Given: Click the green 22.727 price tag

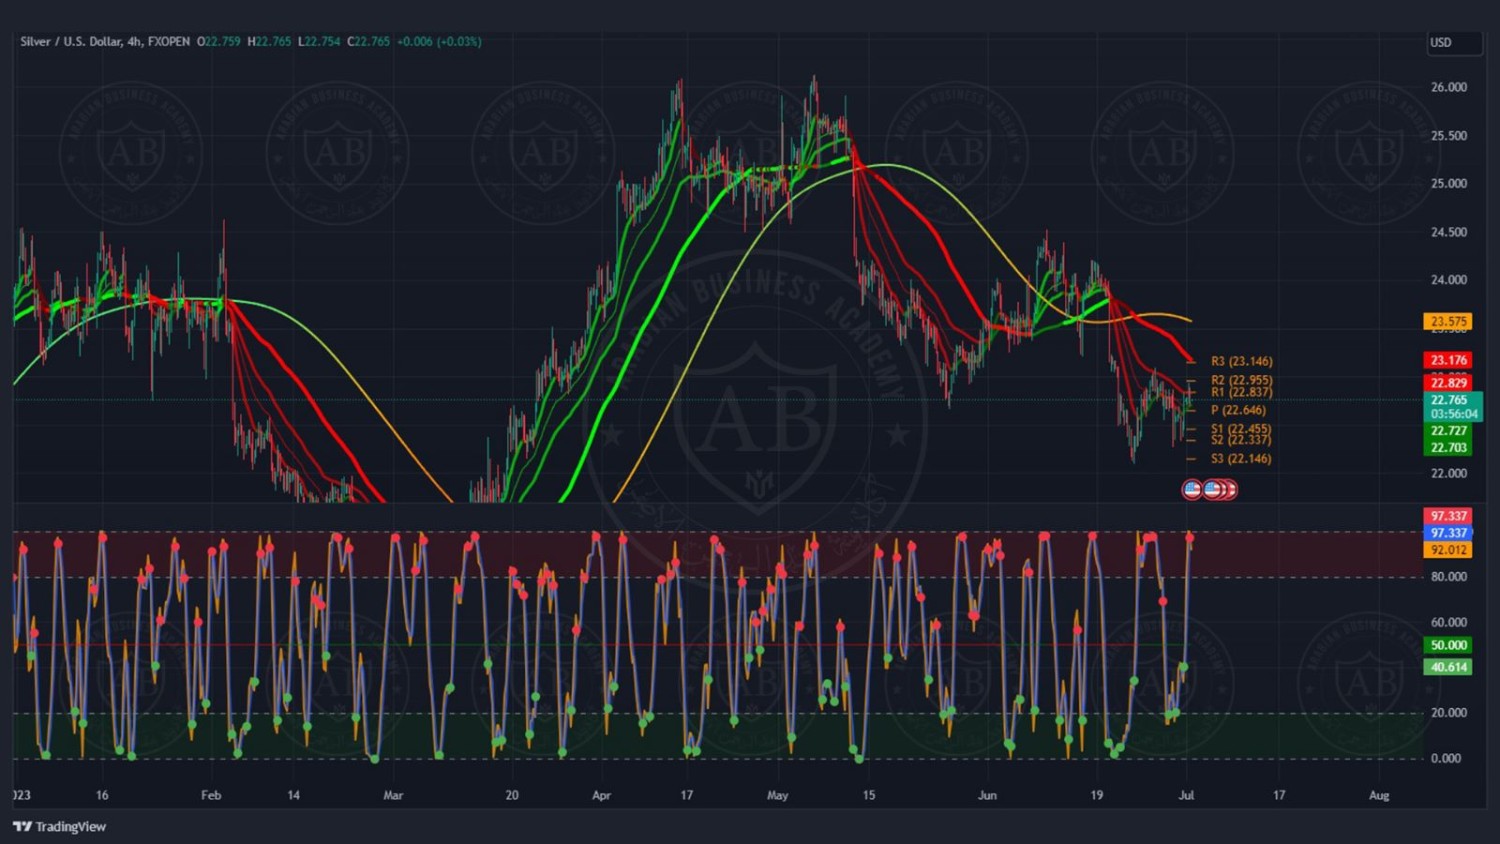Looking at the screenshot, I should tap(1448, 431).
